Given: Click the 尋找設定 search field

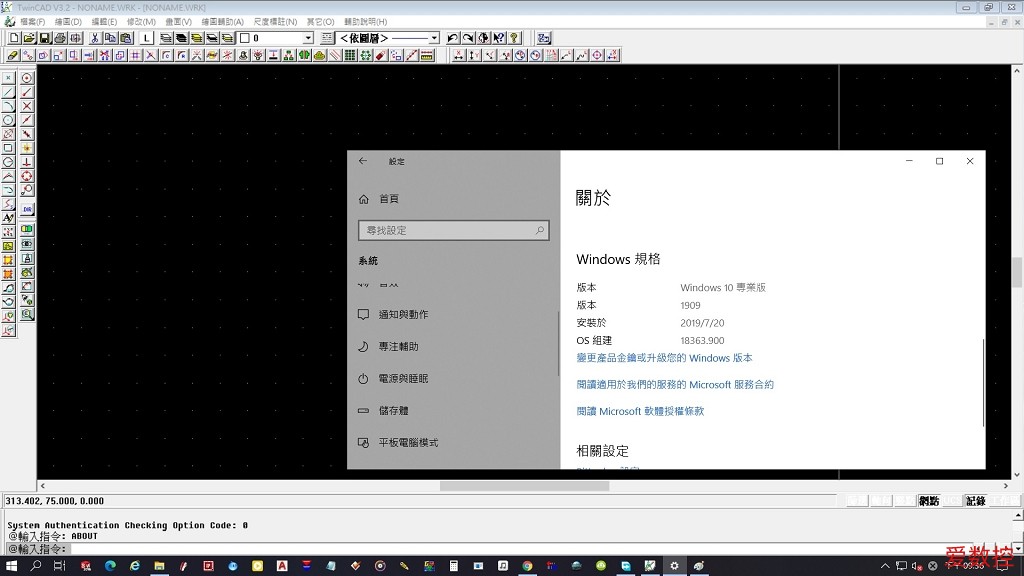Looking at the screenshot, I should coord(453,230).
